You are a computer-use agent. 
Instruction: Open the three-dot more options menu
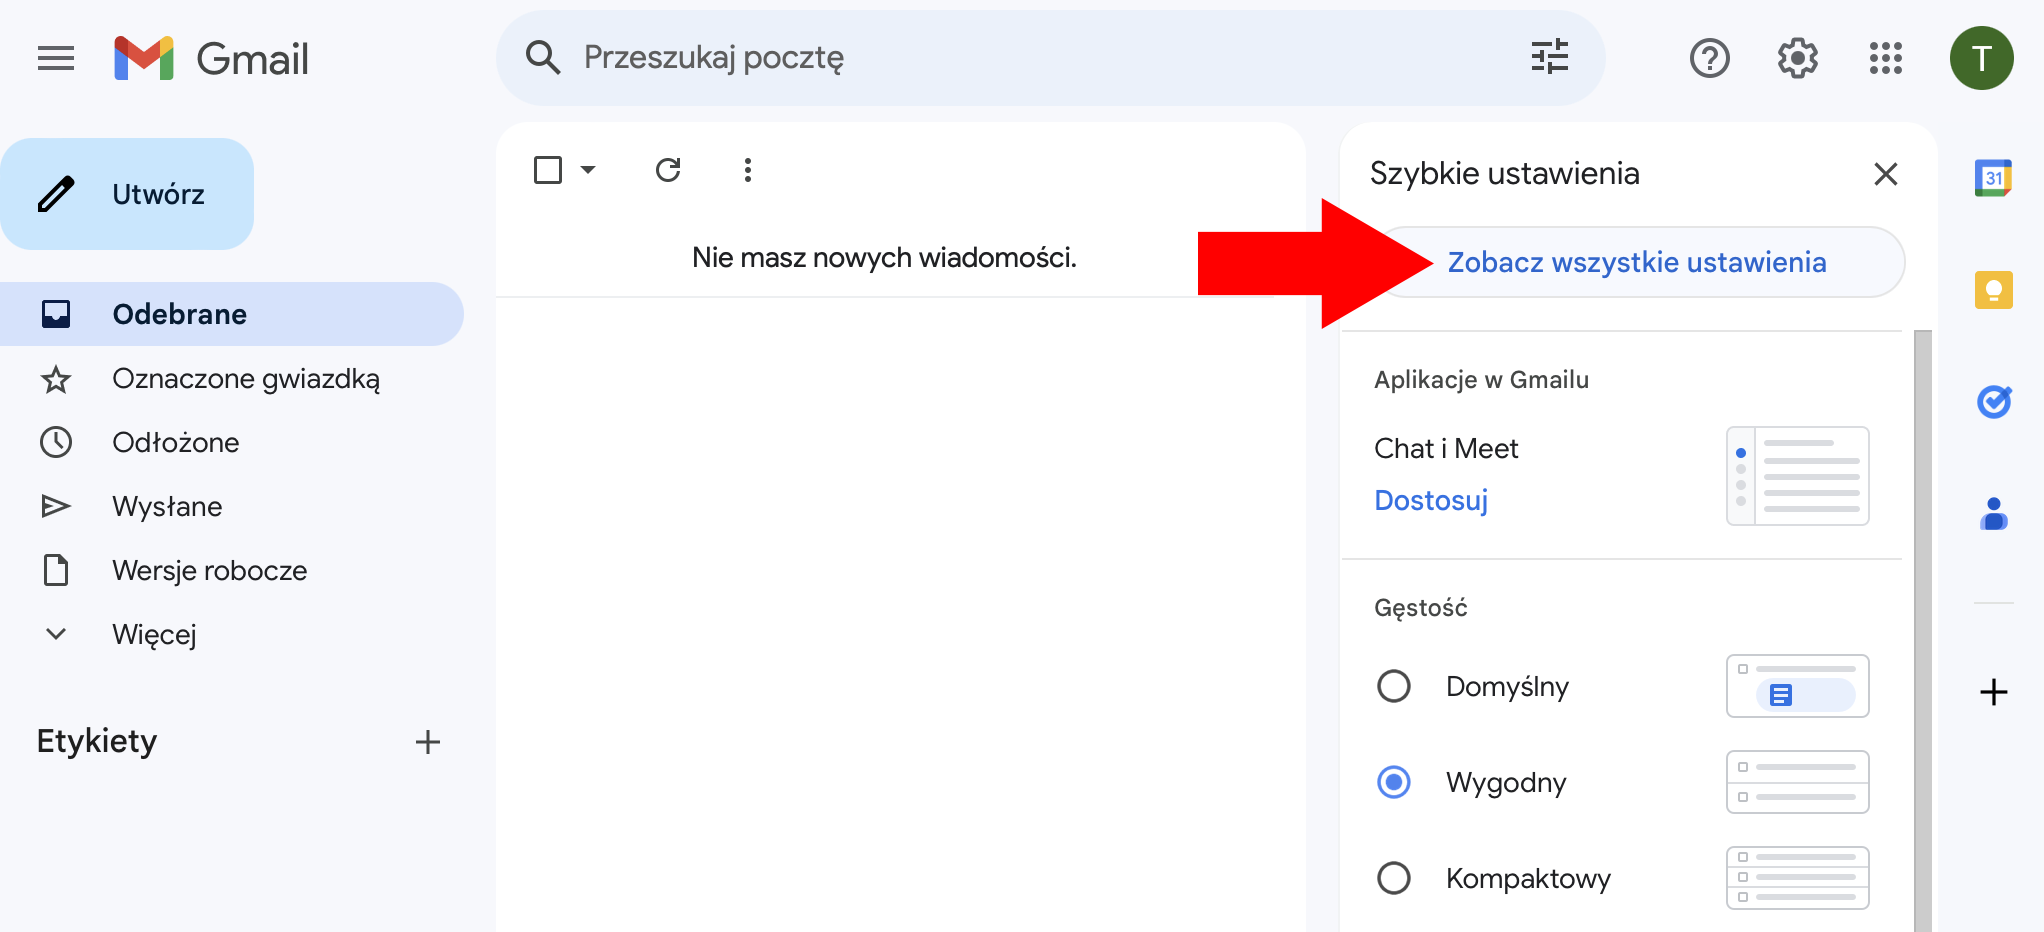747,169
